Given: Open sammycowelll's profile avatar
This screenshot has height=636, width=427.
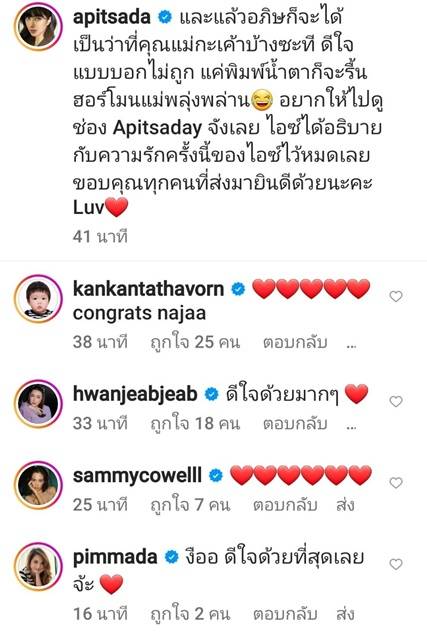Looking at the screenshot, I should click(x=38, y=485).
